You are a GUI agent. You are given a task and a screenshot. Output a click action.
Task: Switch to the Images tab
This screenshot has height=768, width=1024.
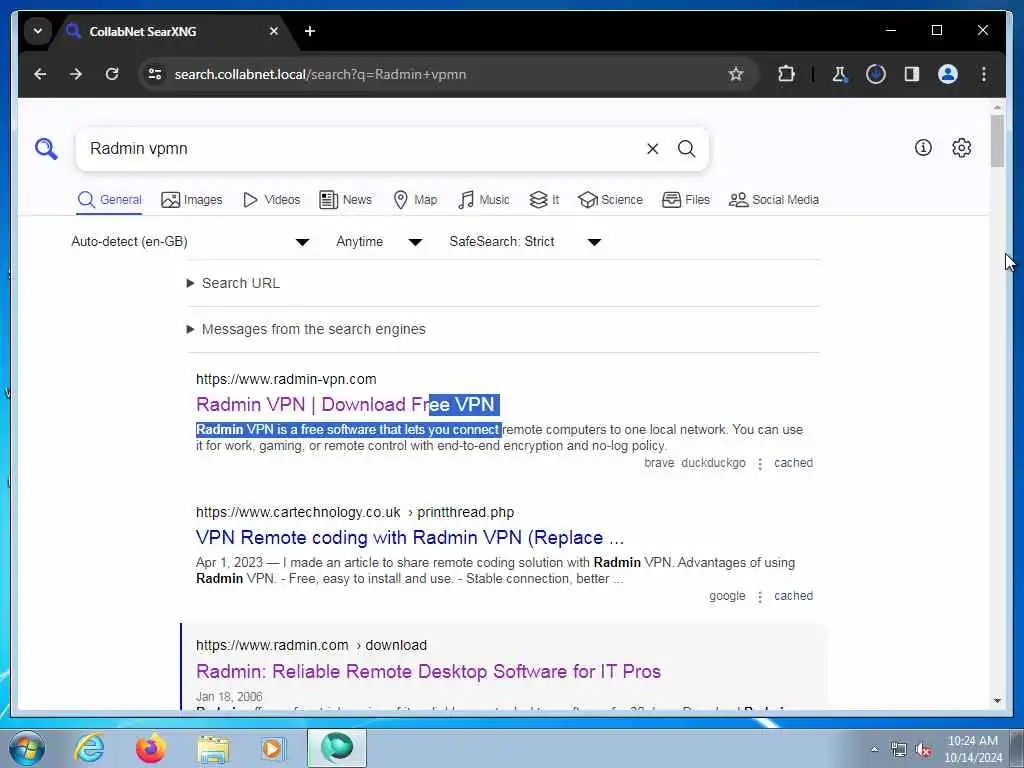click(191, 200)
